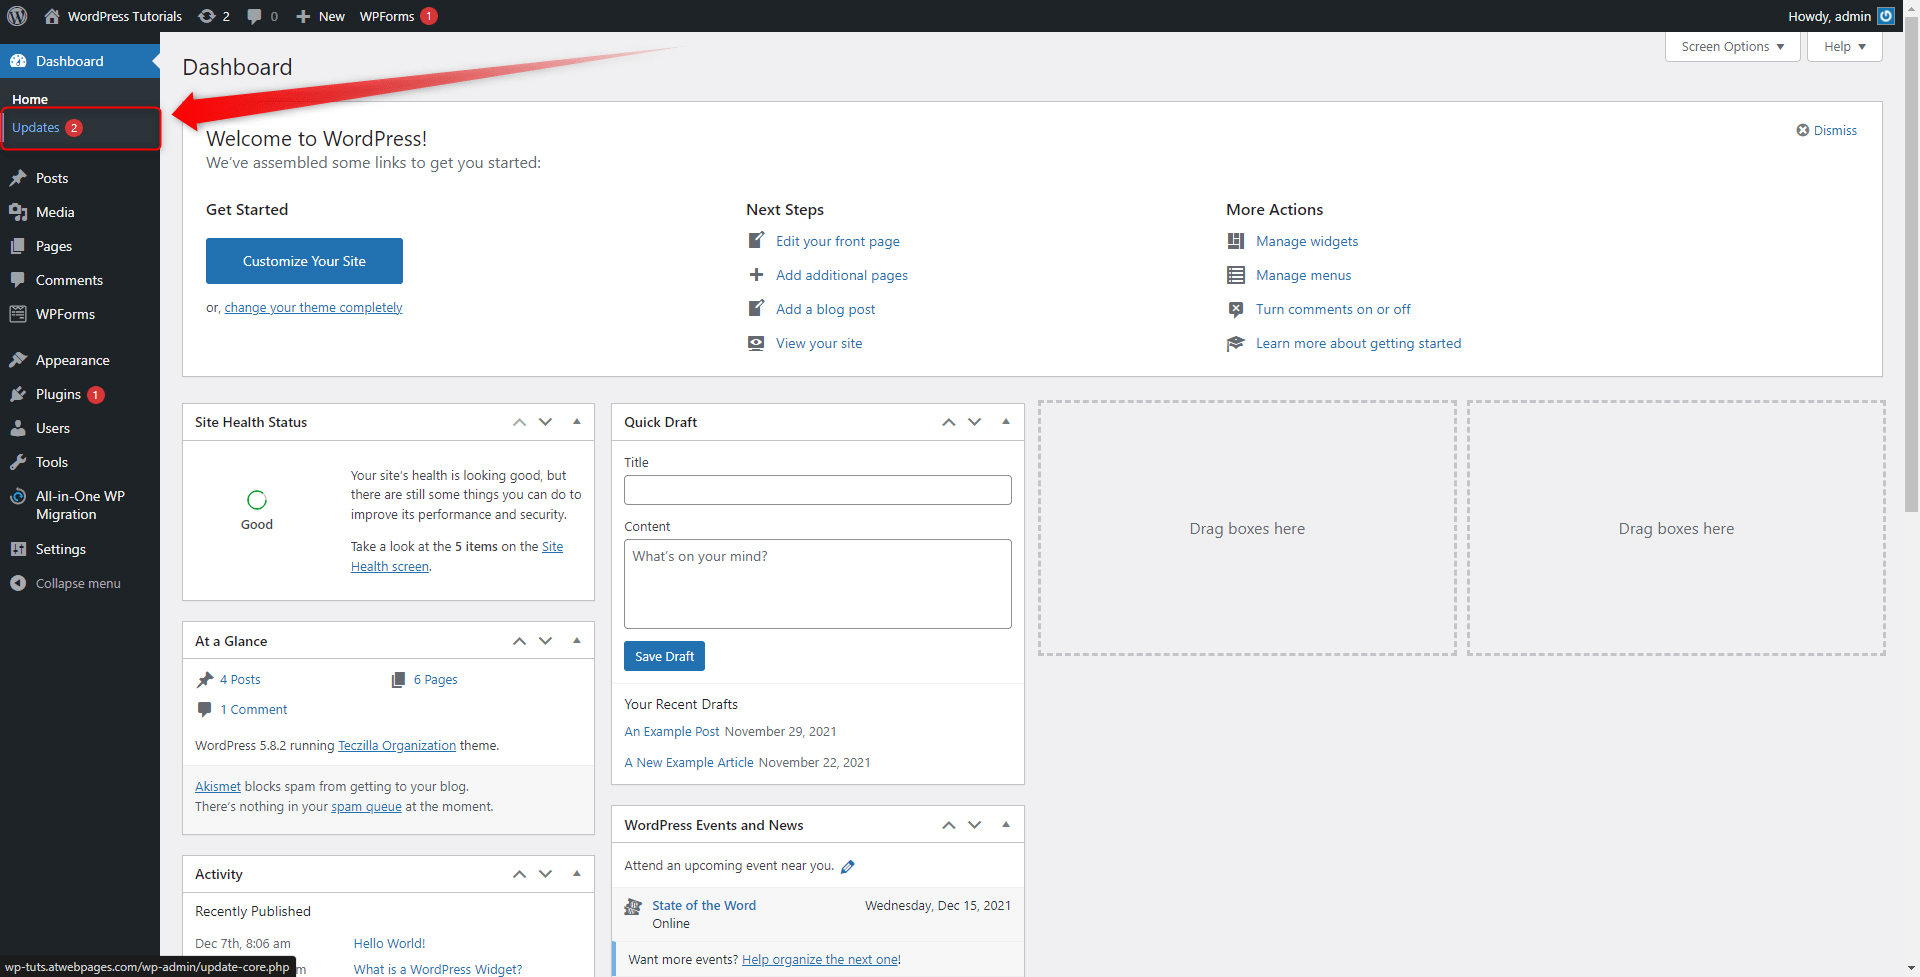Open Learn more about getting started

[1358, 343]
